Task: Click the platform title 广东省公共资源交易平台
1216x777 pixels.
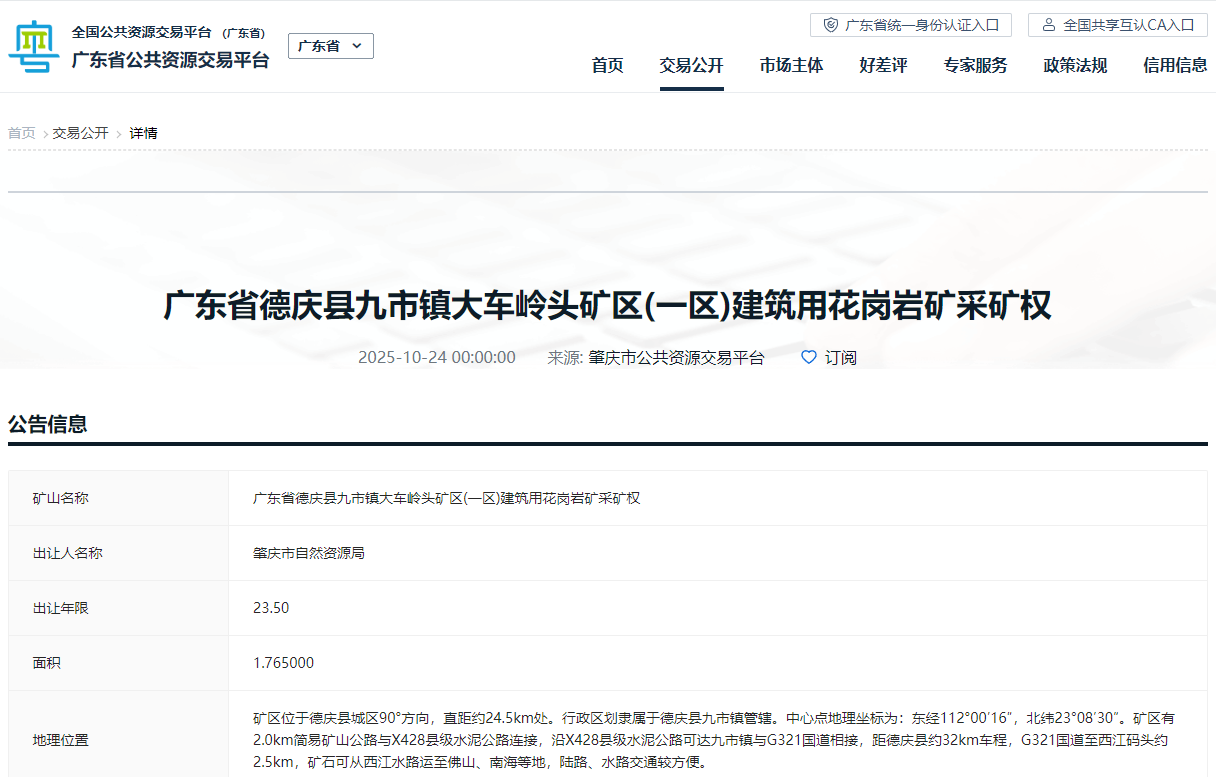Action: point(170,60)
